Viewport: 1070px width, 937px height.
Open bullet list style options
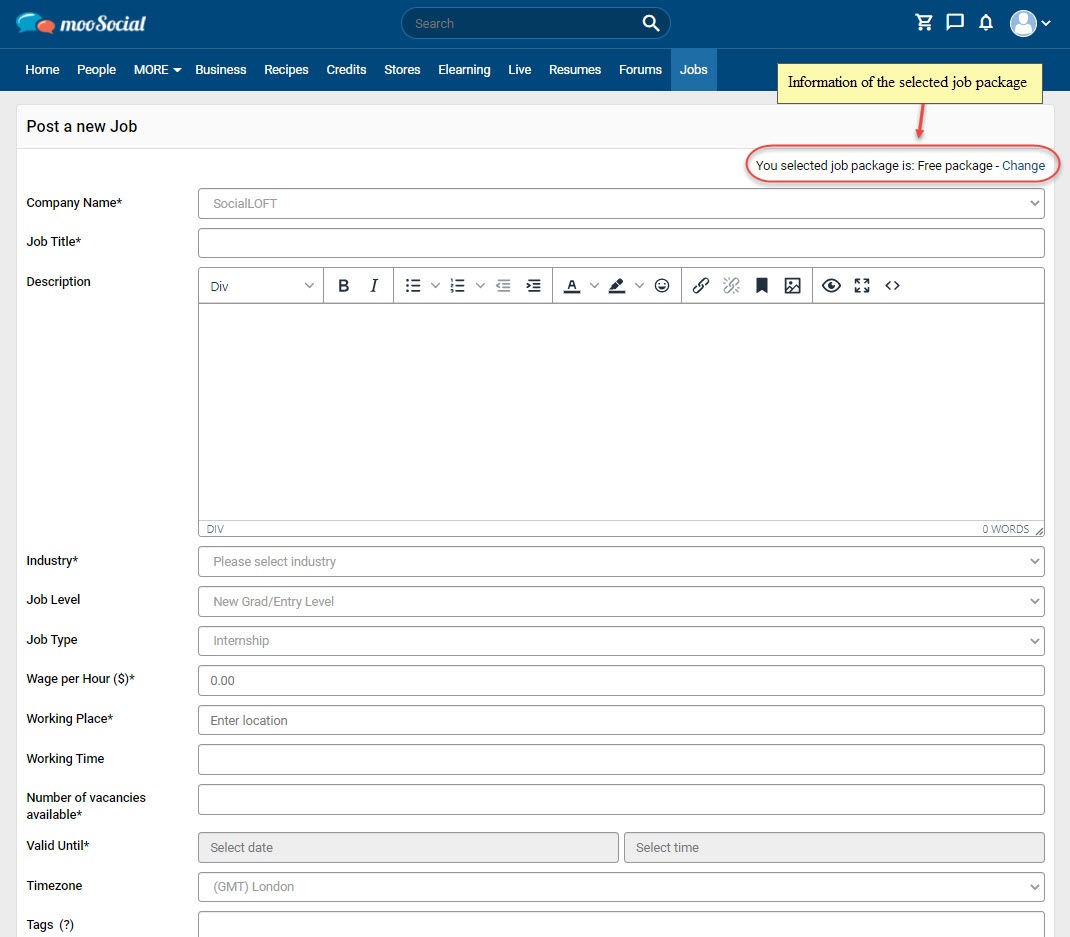point(435,286)
